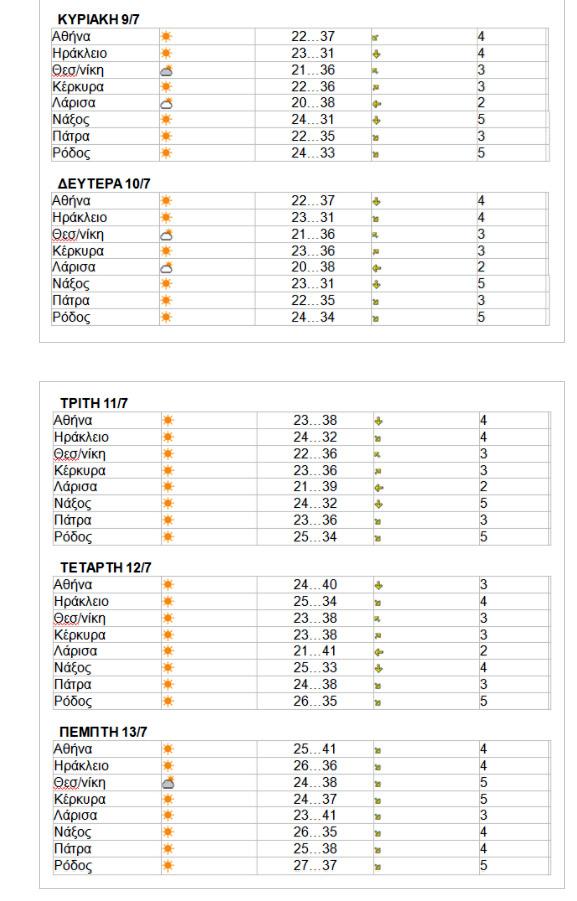Click the wind arrow for Νάξος on ΔΕΥΤΕΡΑ 10/7

[376, 284]
